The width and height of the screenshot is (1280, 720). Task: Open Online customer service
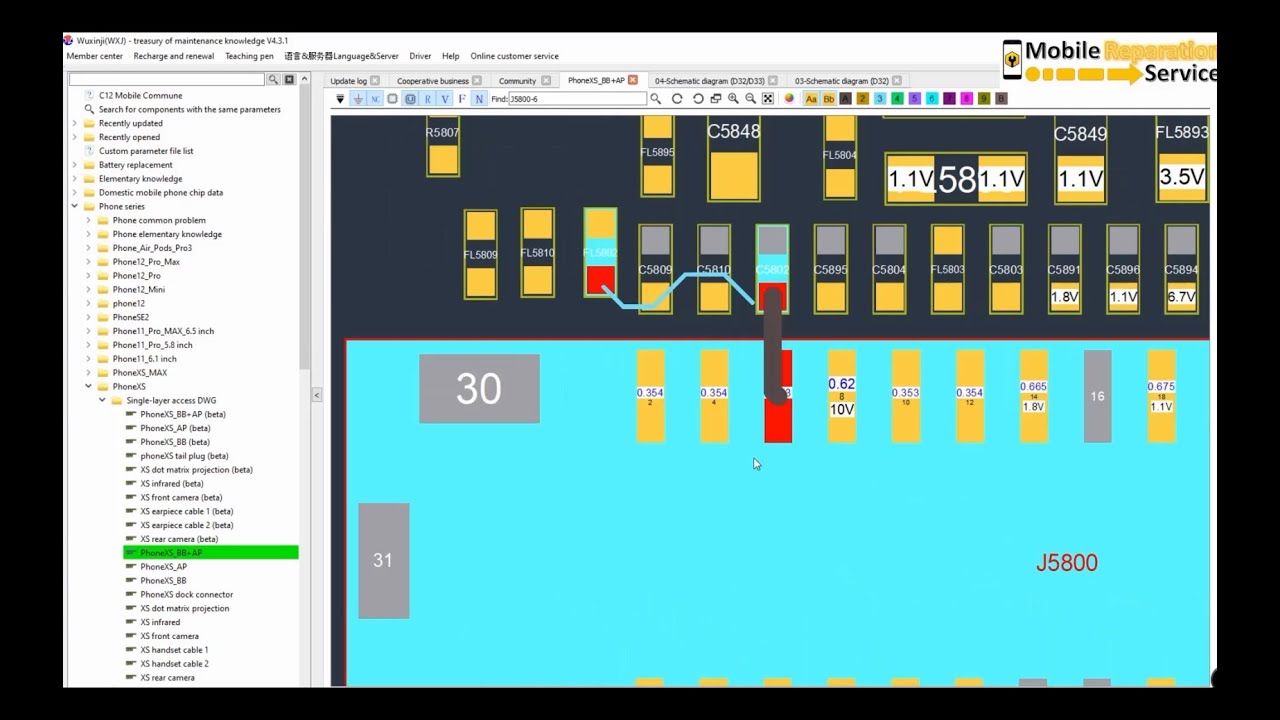pos(515,56)
